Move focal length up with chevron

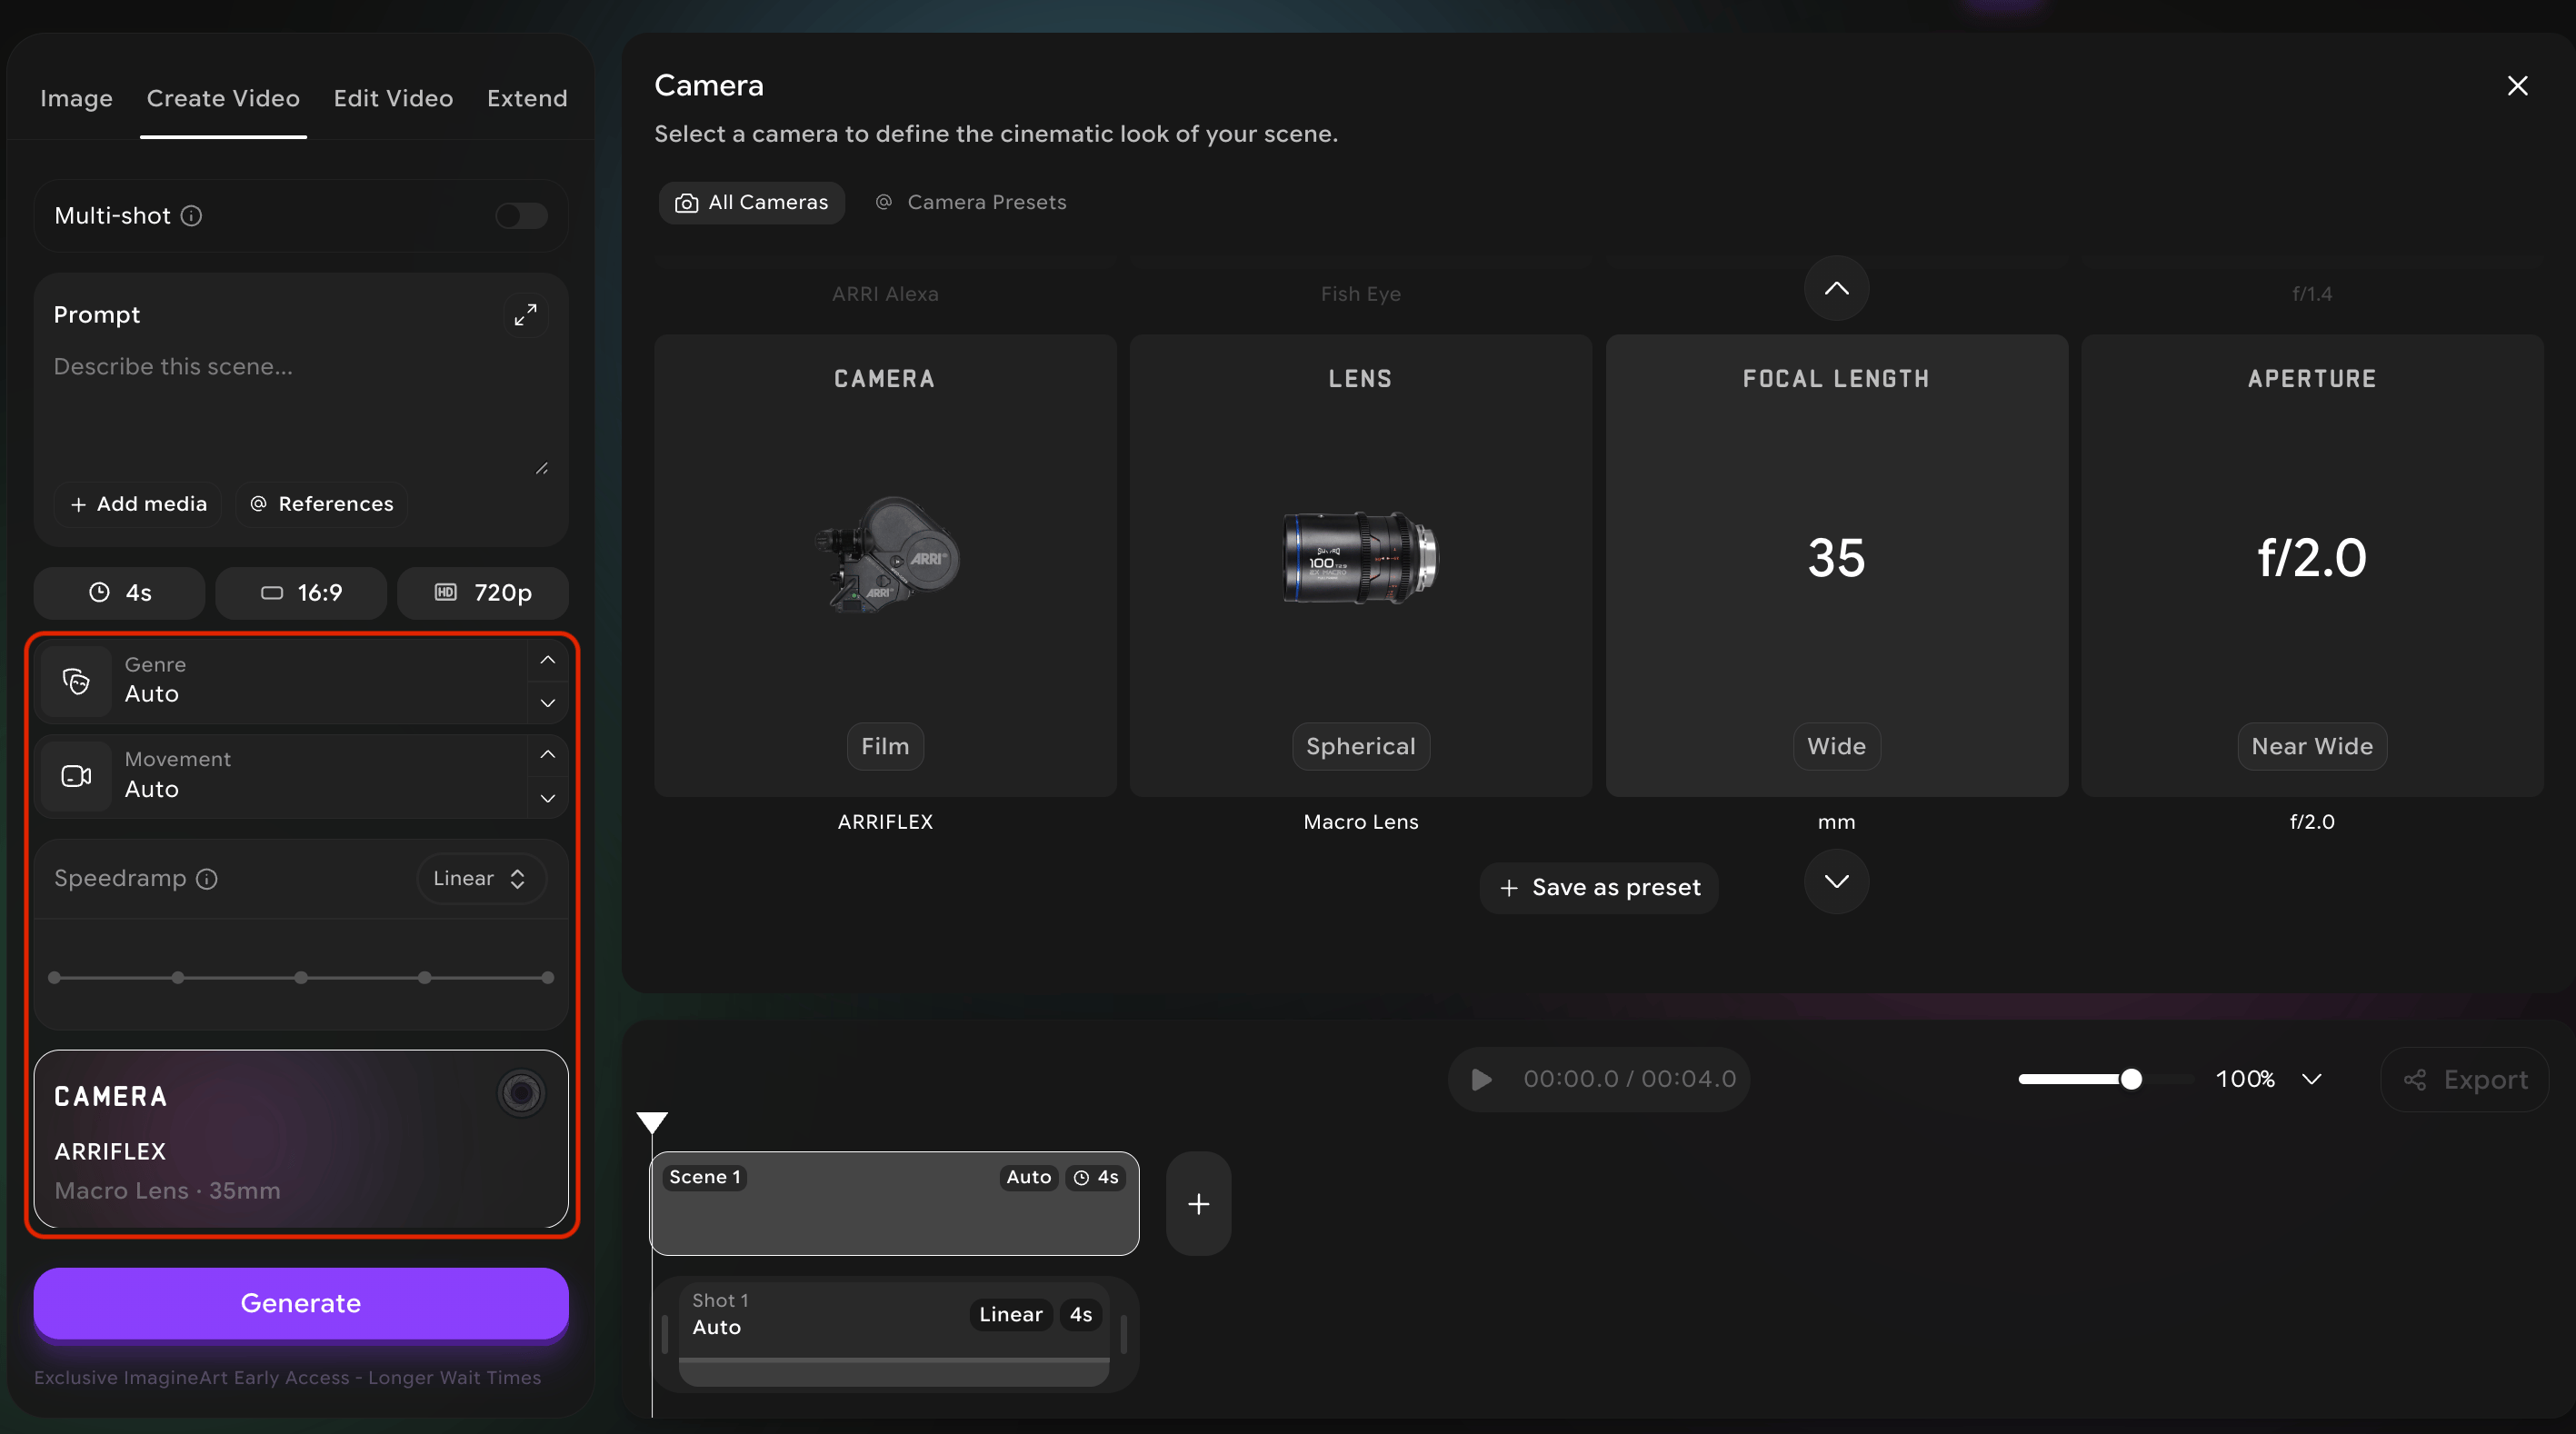click(1836, 289)
